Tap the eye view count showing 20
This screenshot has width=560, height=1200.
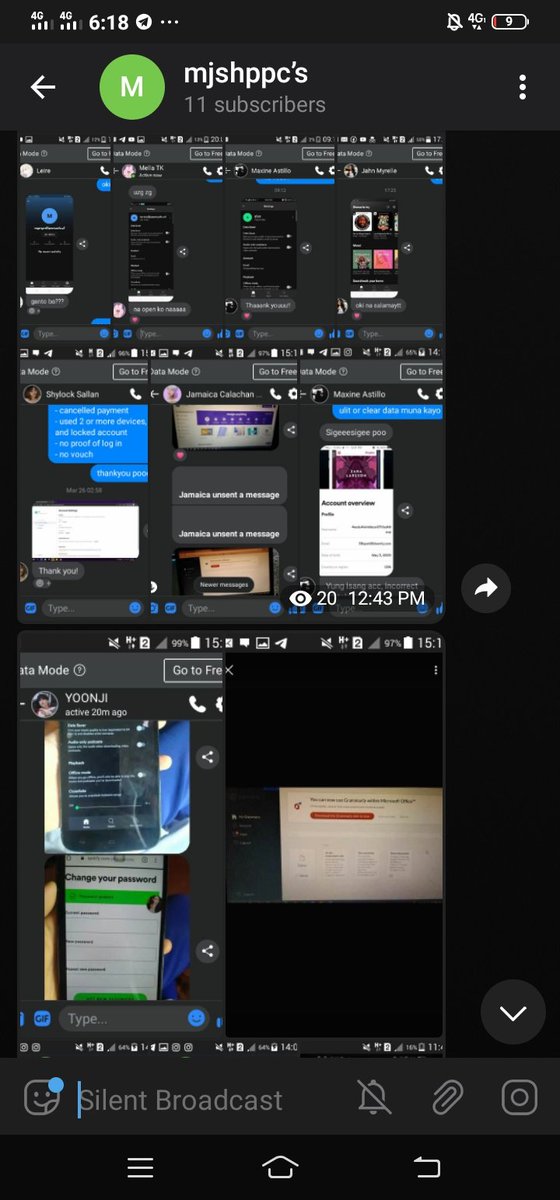click(x=312, y=599)
